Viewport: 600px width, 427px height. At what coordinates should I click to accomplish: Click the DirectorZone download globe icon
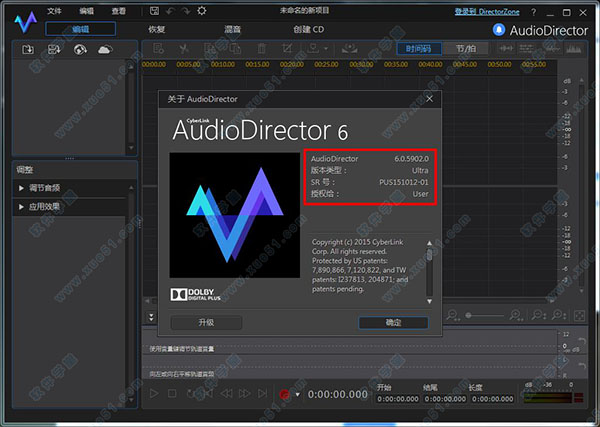[x=80, y=50]
